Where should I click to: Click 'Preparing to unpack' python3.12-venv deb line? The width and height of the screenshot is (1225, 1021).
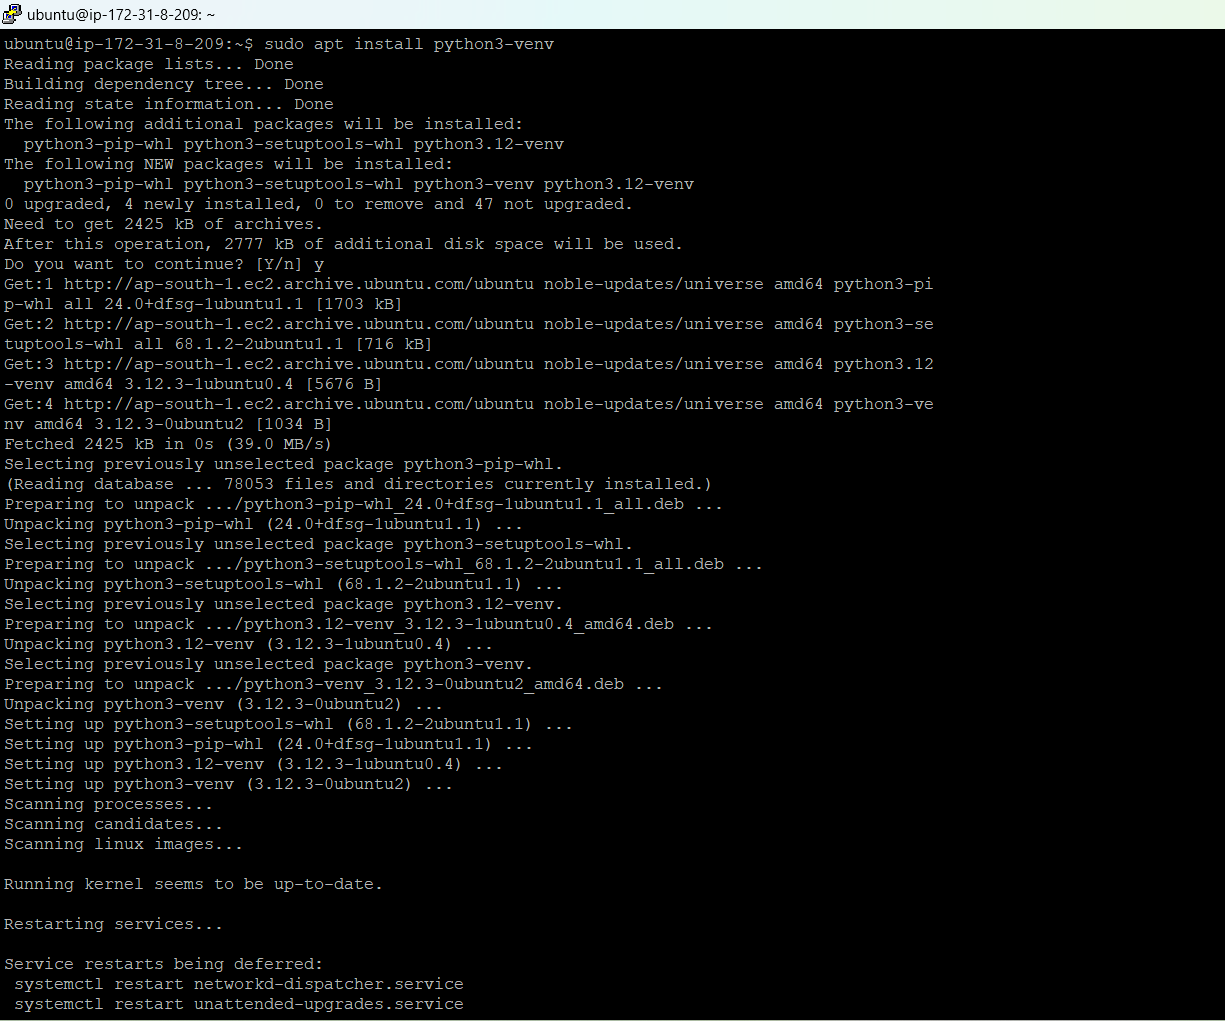pyautogui.click(x=359, y=624)
